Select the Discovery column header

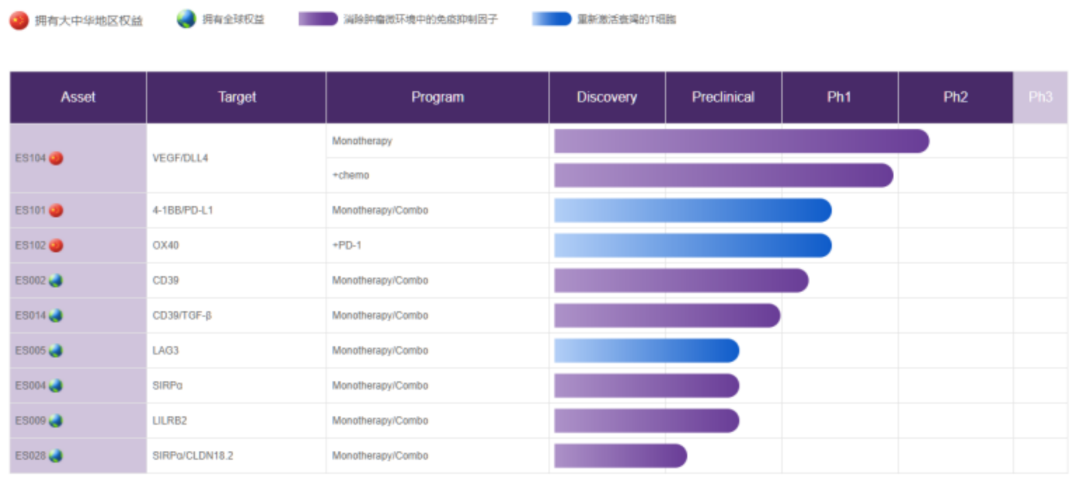point(606,97)
